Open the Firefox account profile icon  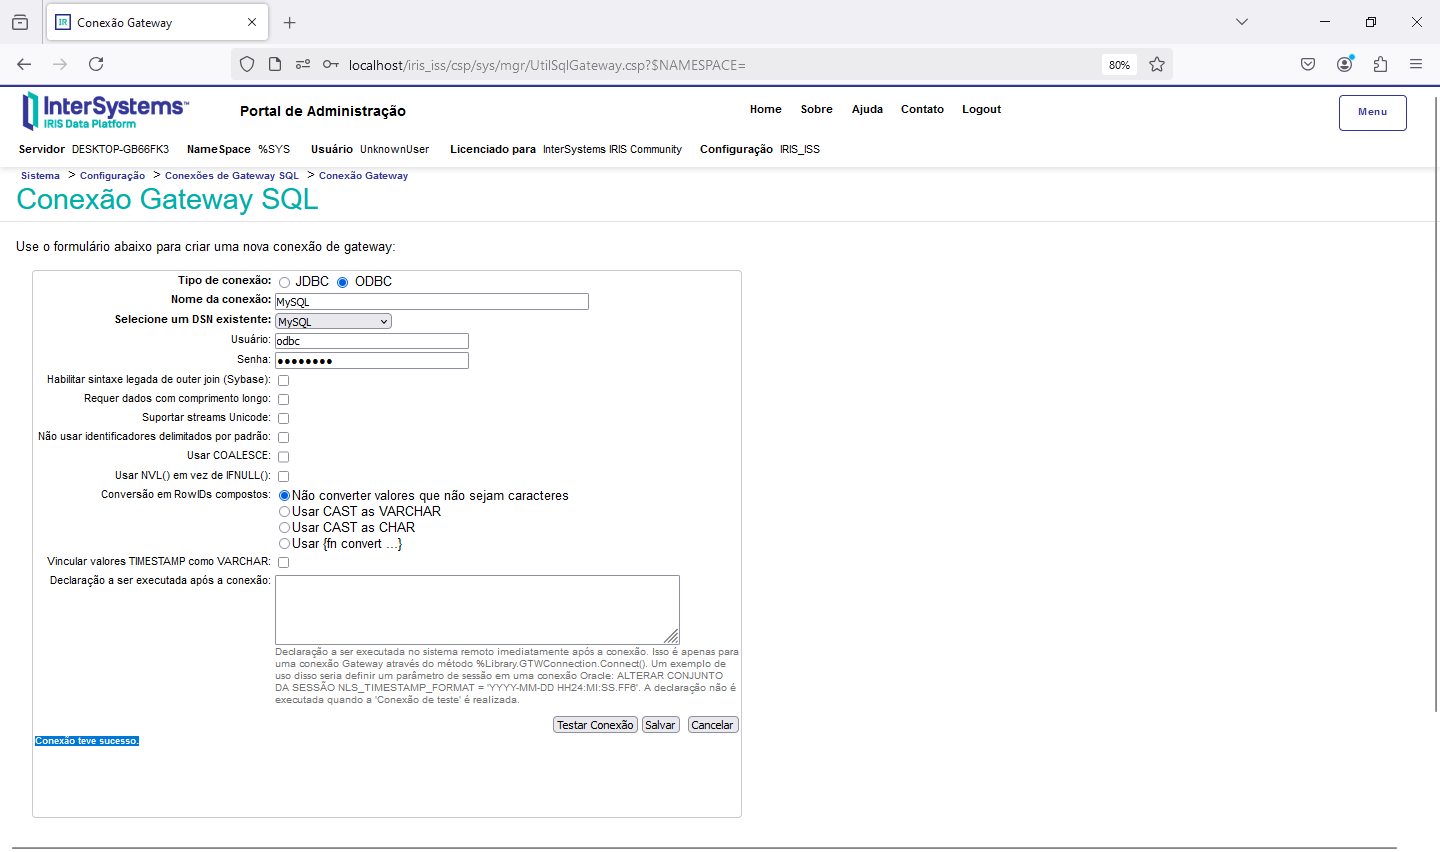click(1344, 64)
